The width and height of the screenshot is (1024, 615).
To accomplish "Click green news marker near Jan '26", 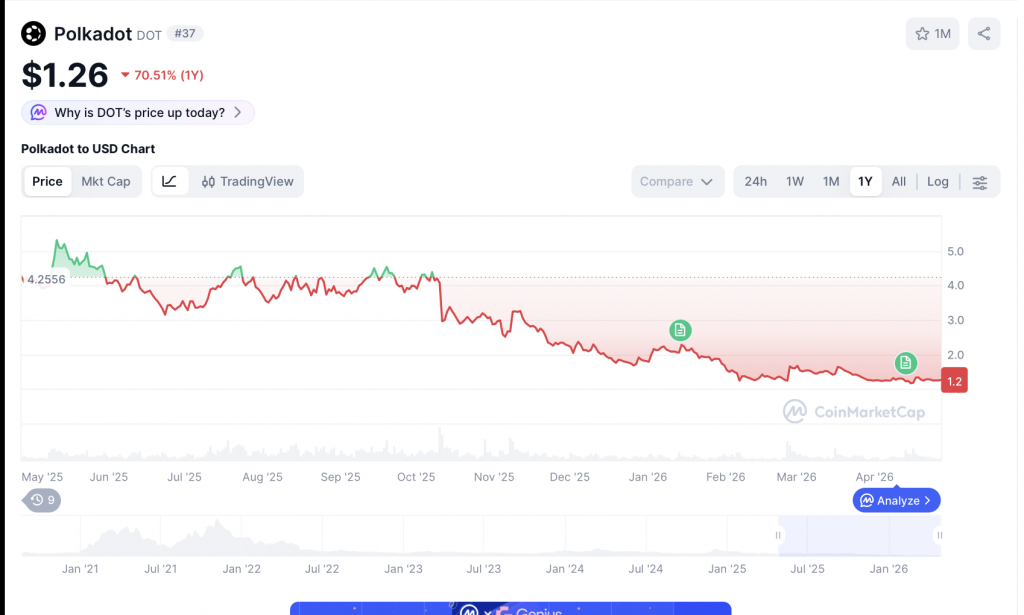I will [x=680, y=330].
